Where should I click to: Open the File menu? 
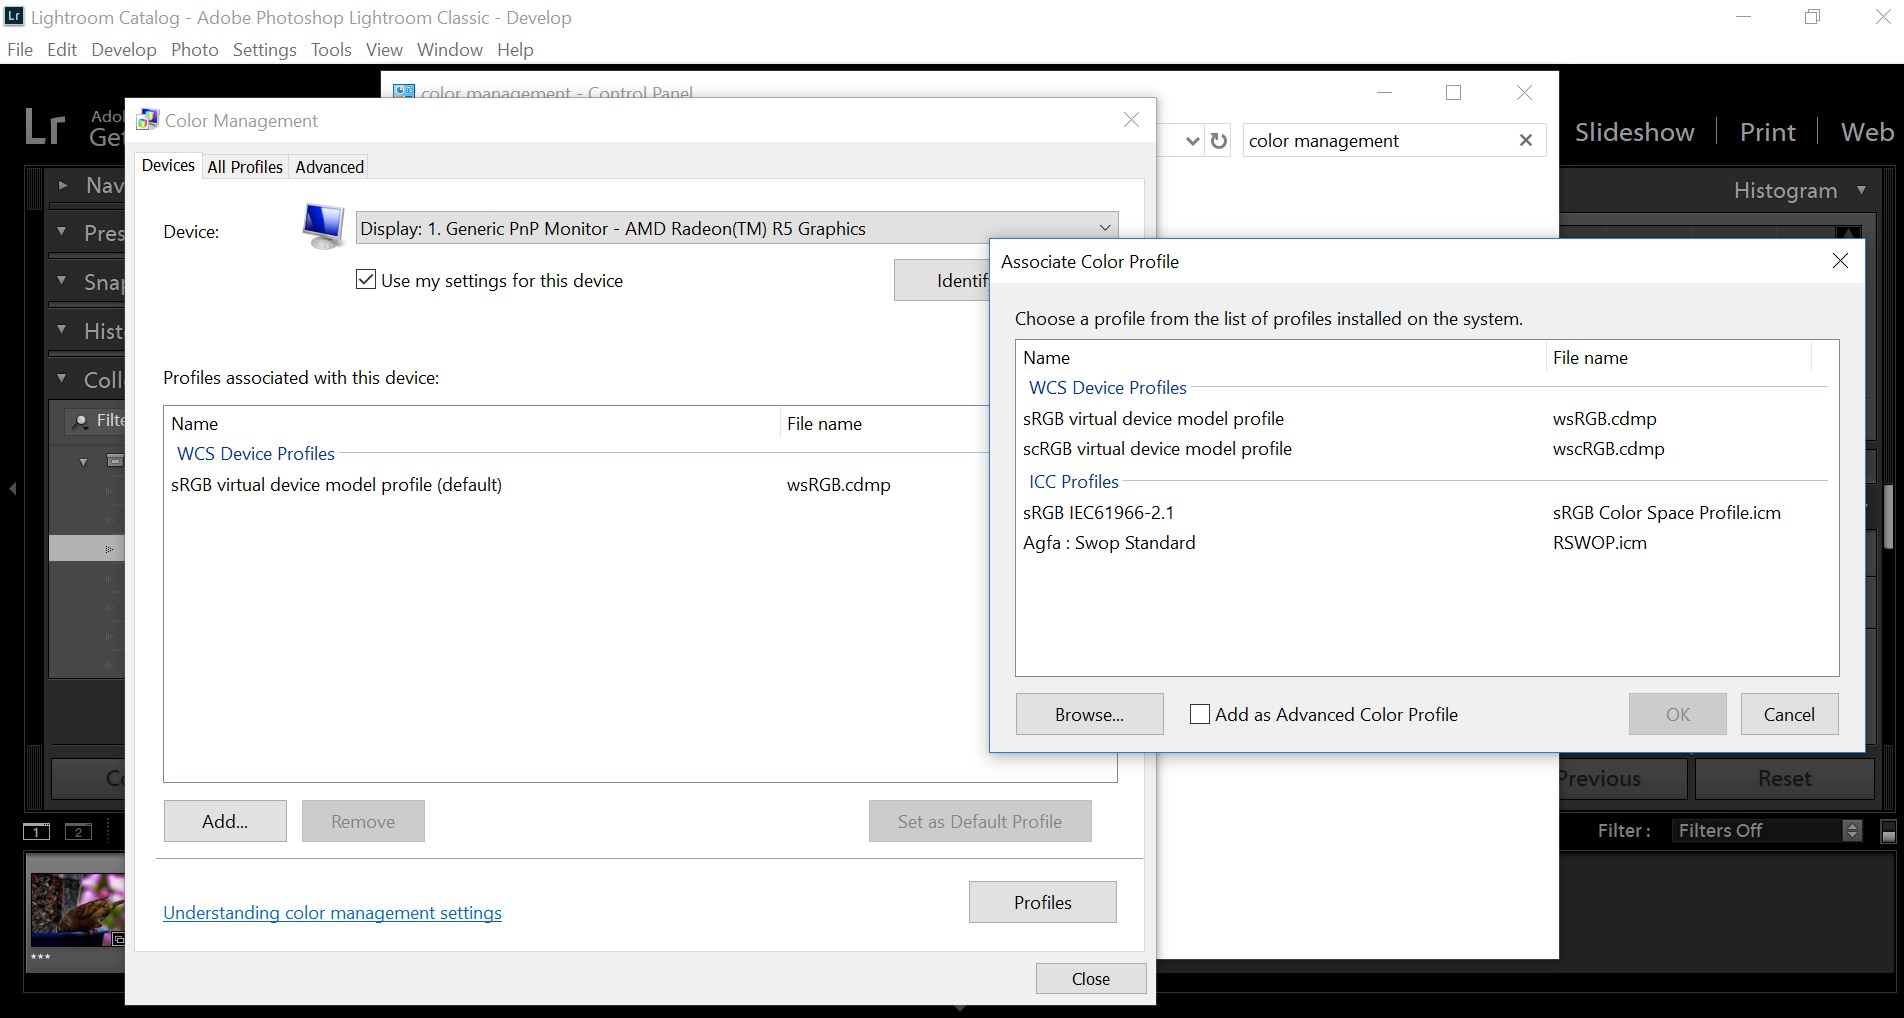click(19, 49)
